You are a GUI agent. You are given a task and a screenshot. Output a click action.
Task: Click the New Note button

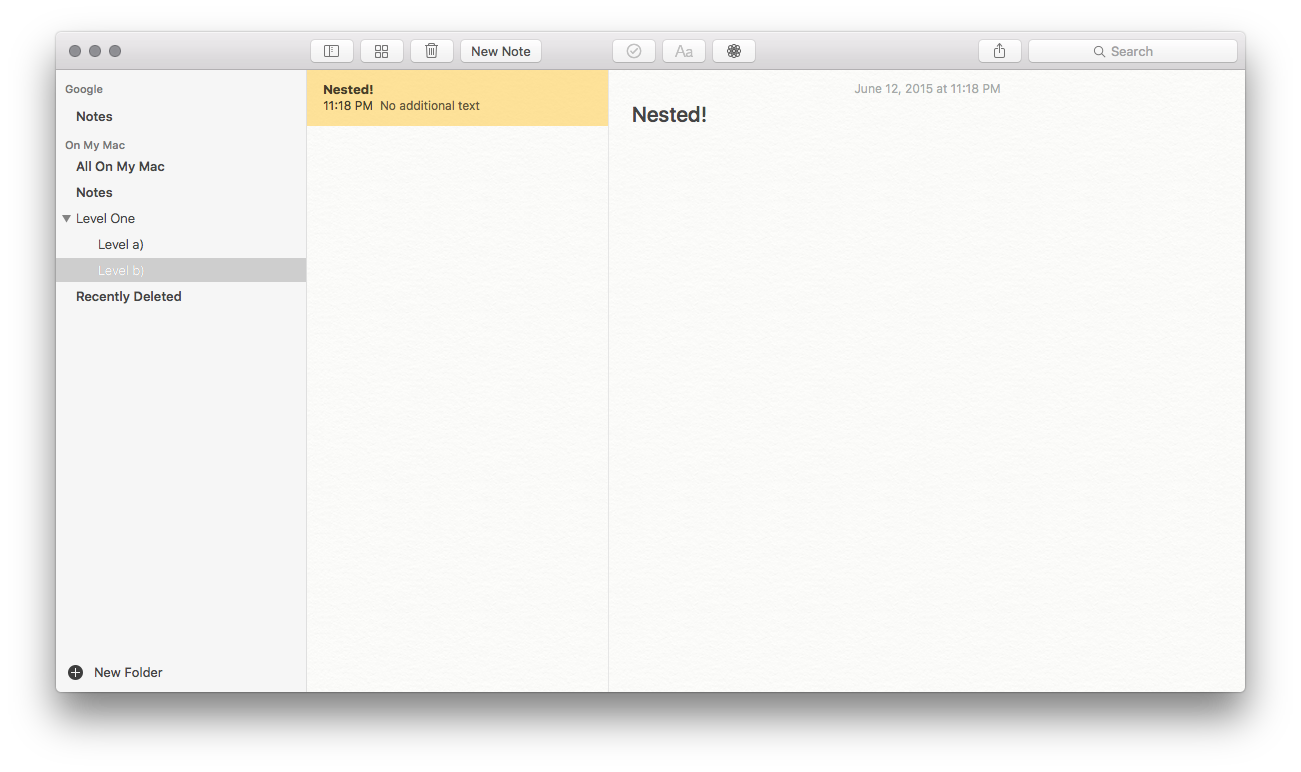pyautogui.click(x=501, y=51)
